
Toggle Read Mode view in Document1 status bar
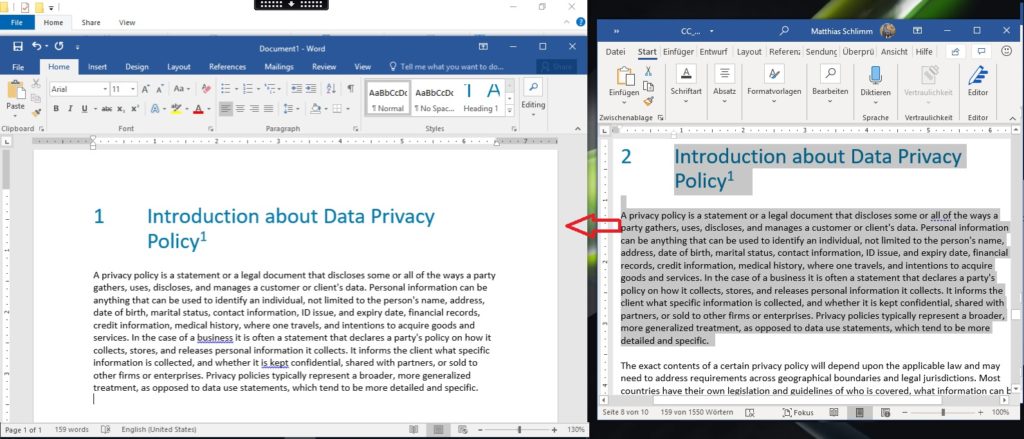point(413,429)
